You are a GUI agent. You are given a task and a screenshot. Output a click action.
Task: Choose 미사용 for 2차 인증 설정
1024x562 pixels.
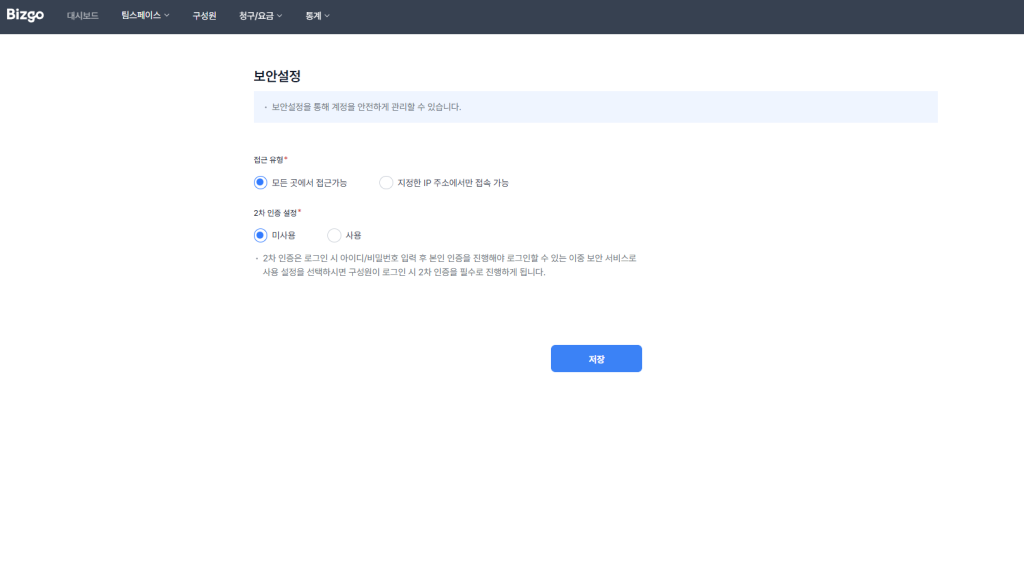tap(260, 235)
